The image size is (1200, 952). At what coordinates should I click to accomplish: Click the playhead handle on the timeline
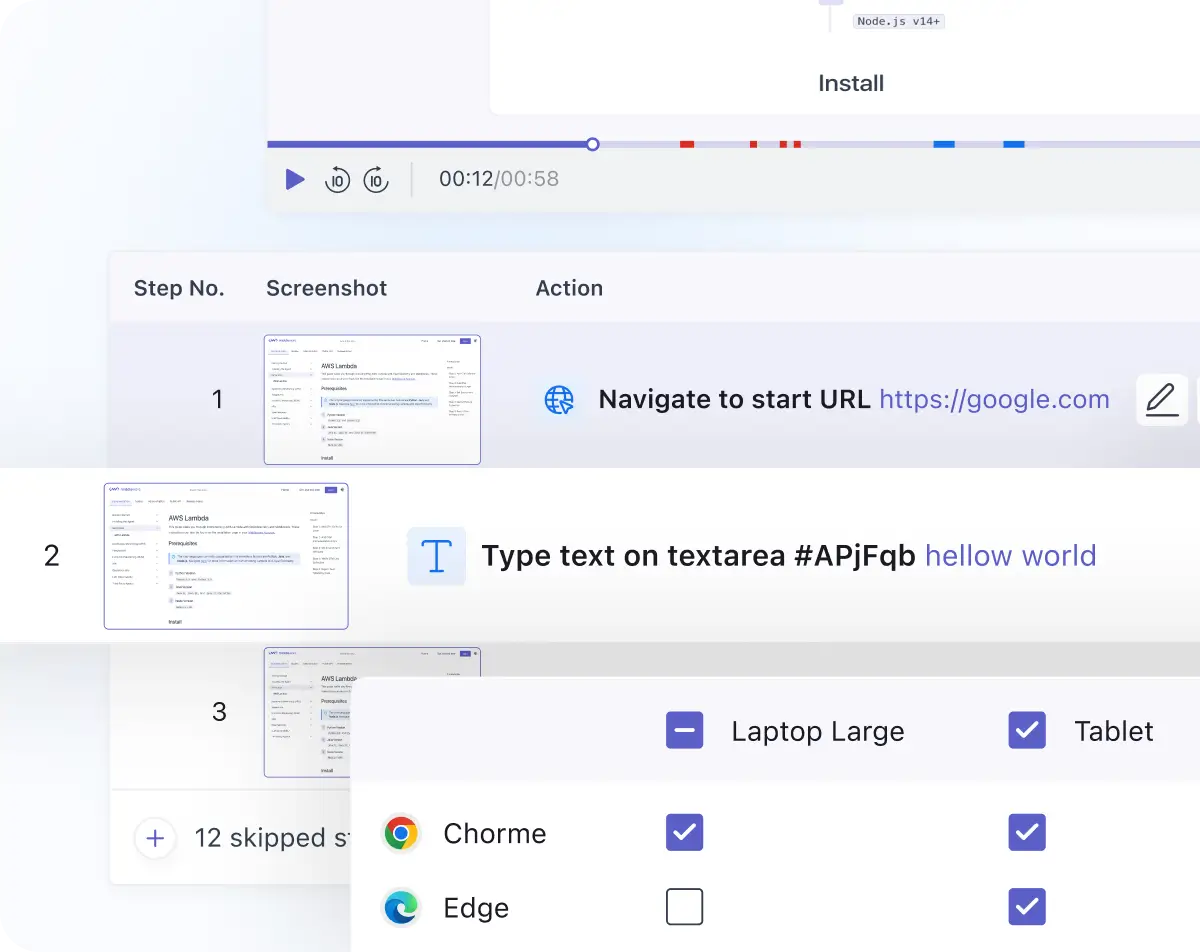(592, 145)
